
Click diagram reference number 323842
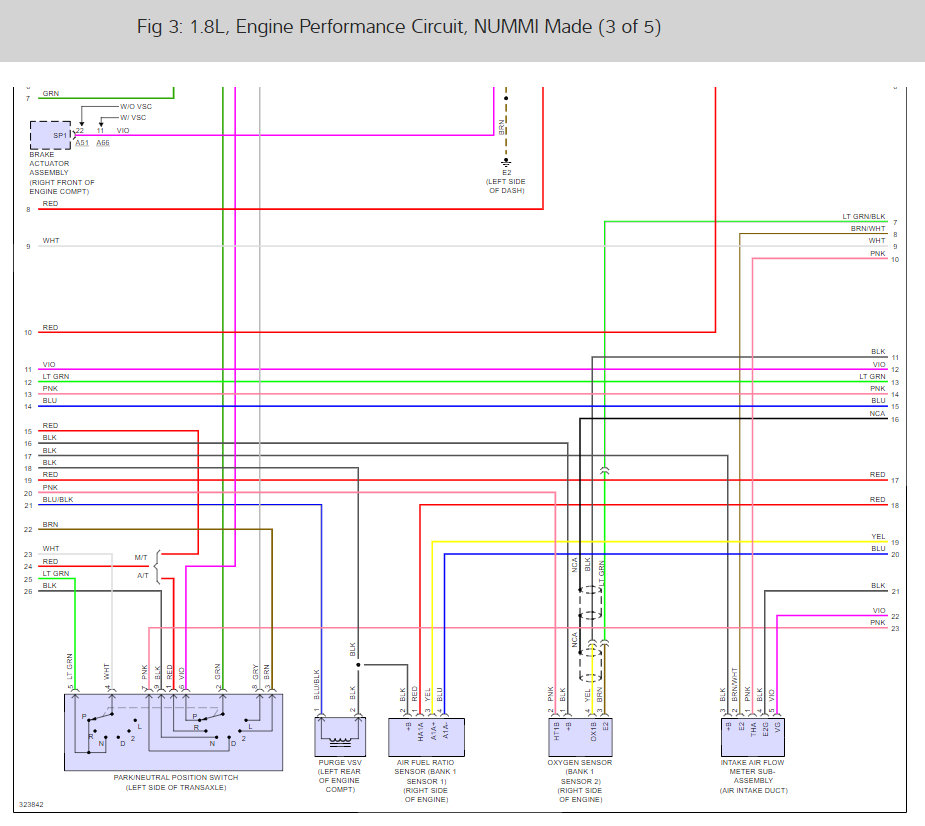pyautogui.click(x=31, y=805)
